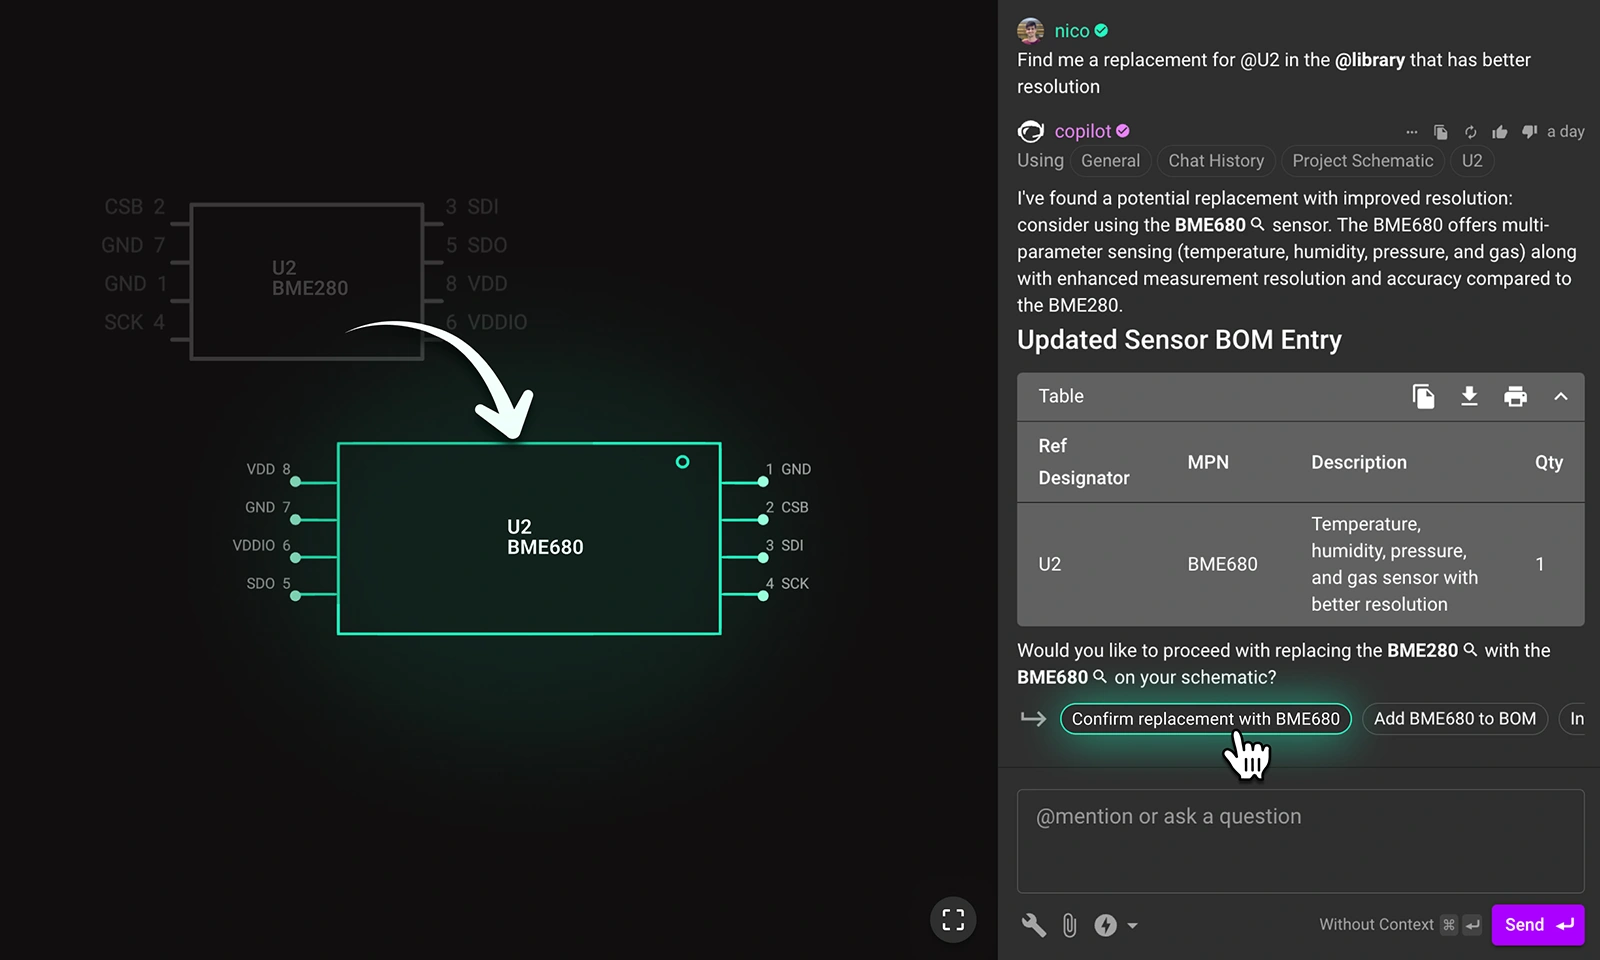Download the BOM table

(1469, 396)
